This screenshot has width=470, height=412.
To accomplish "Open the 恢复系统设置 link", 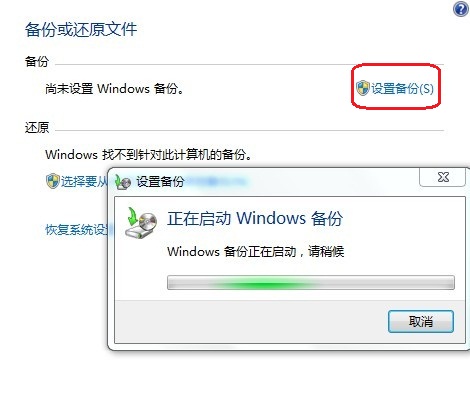I will click(76, 230).
